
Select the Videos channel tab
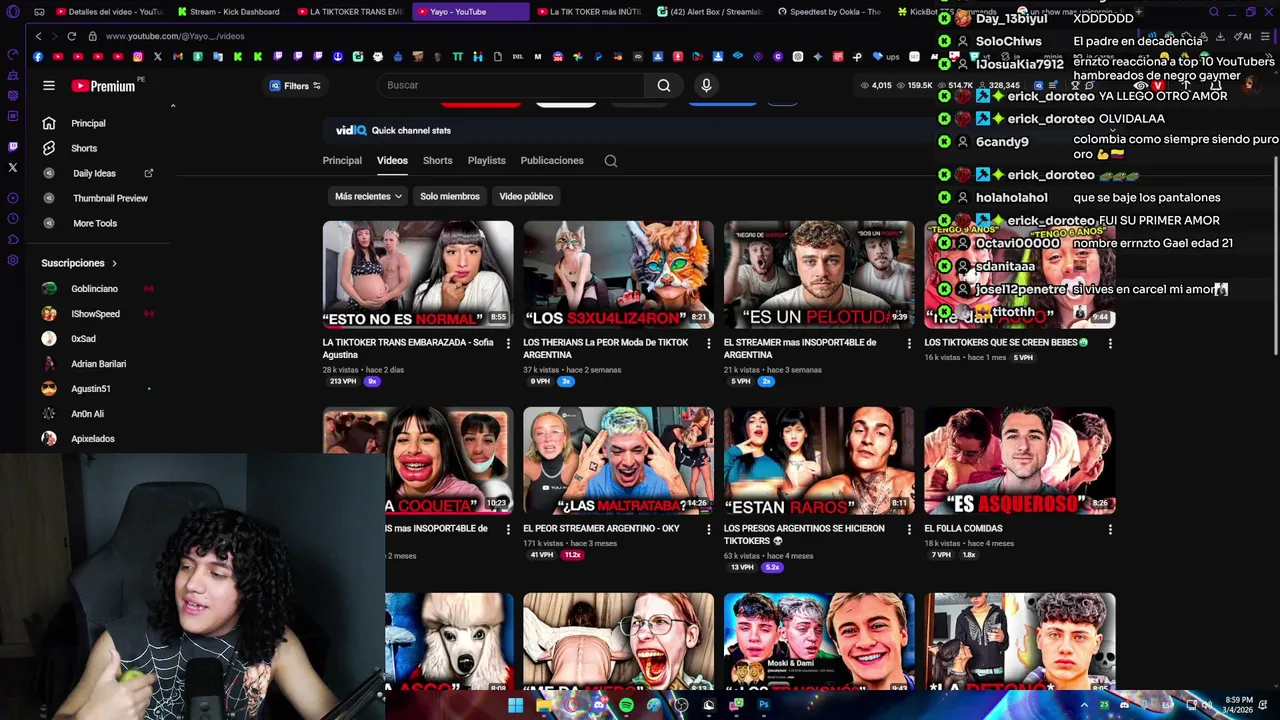pos(392,160)
